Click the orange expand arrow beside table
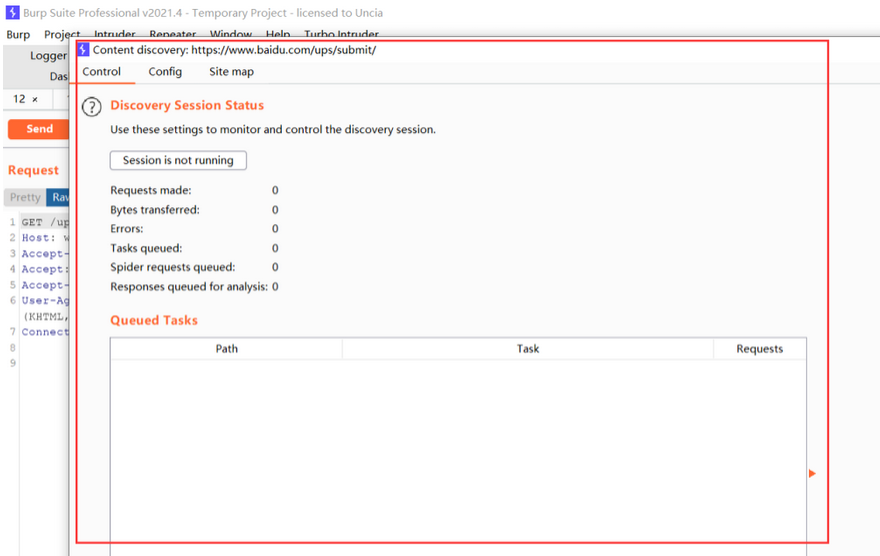 pyautogui.click(x=812, y=474)
